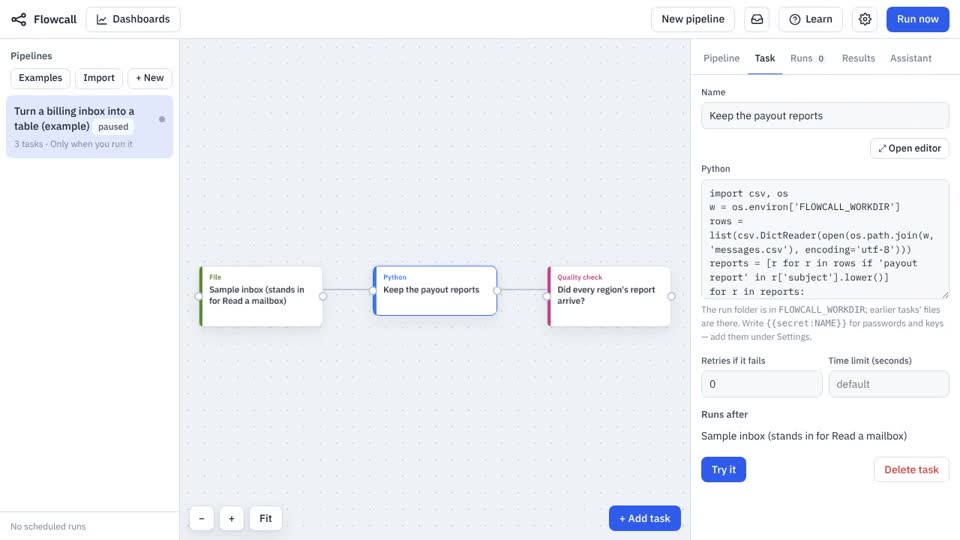Run the pipeline with Run now

(917, 19)
